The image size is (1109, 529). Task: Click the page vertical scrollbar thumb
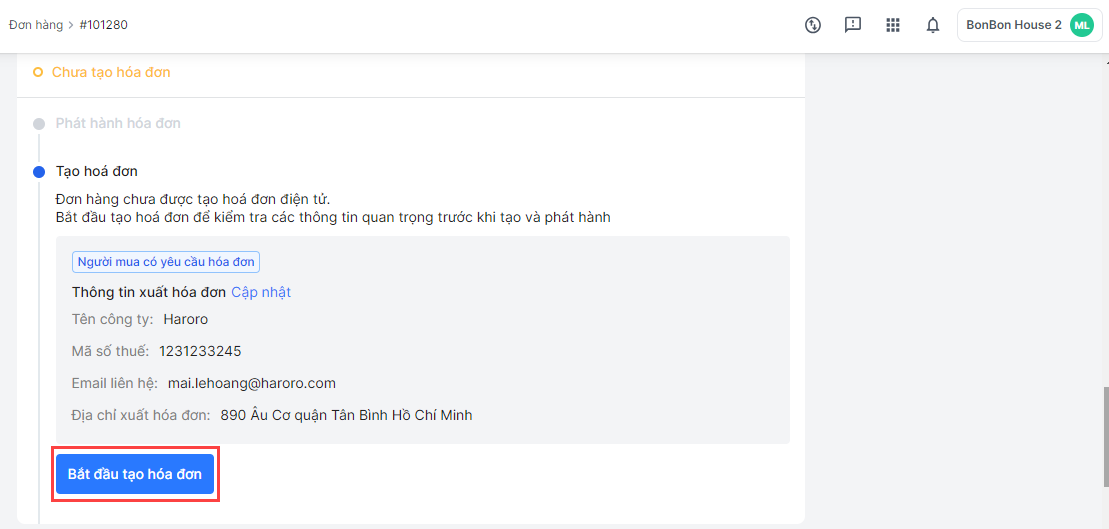[1106, 436]
